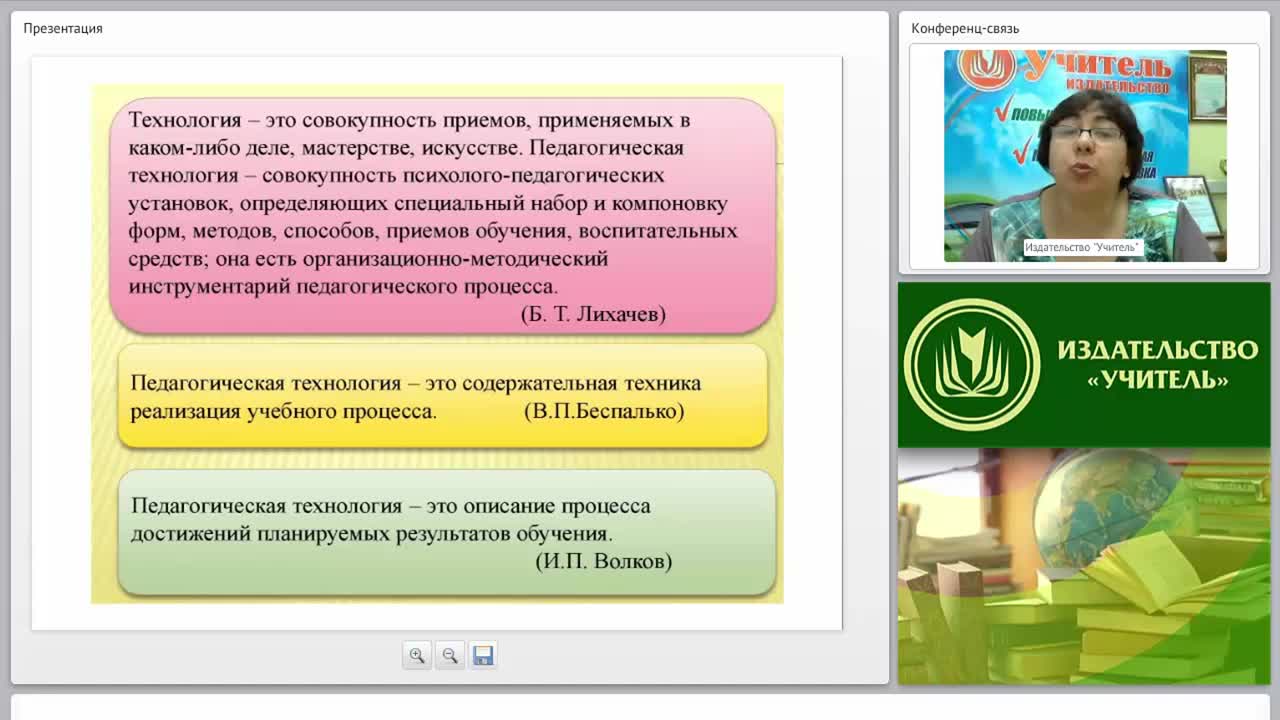The width and height of the screenshot is (1280, 720).
Task: Click the Лихачев definition pink box
Action: (x=442, y=215)
